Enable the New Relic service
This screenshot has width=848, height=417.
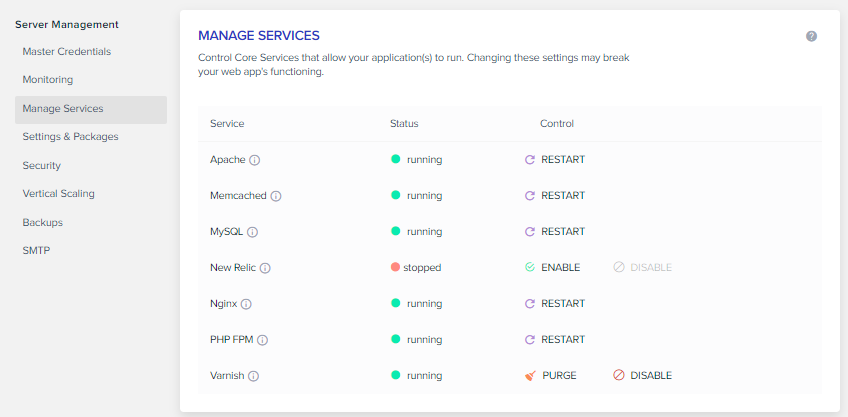pos(552,267)
